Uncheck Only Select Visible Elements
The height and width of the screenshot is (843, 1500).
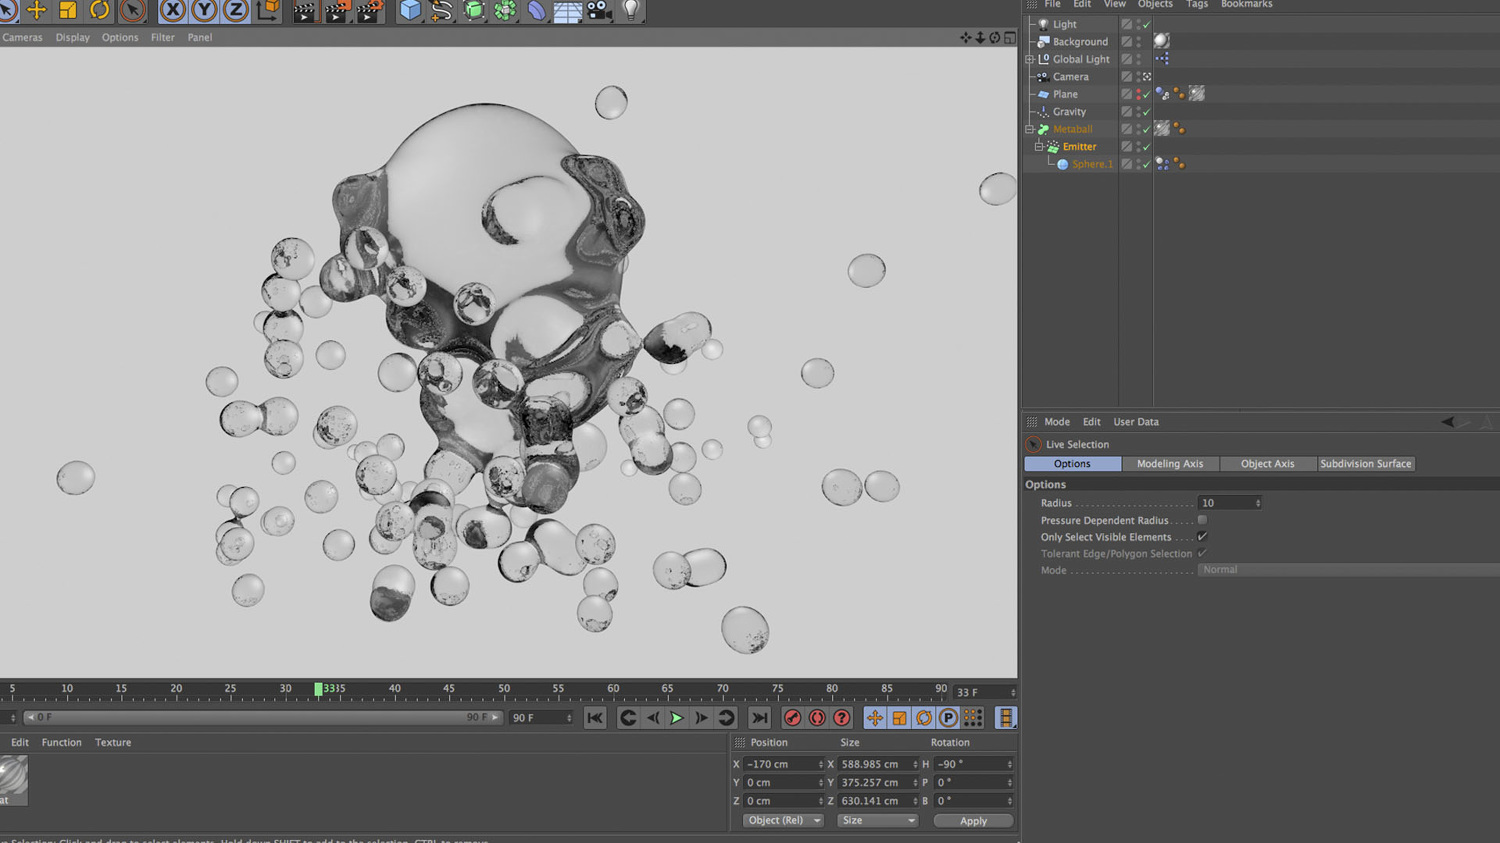[1202, 537]
